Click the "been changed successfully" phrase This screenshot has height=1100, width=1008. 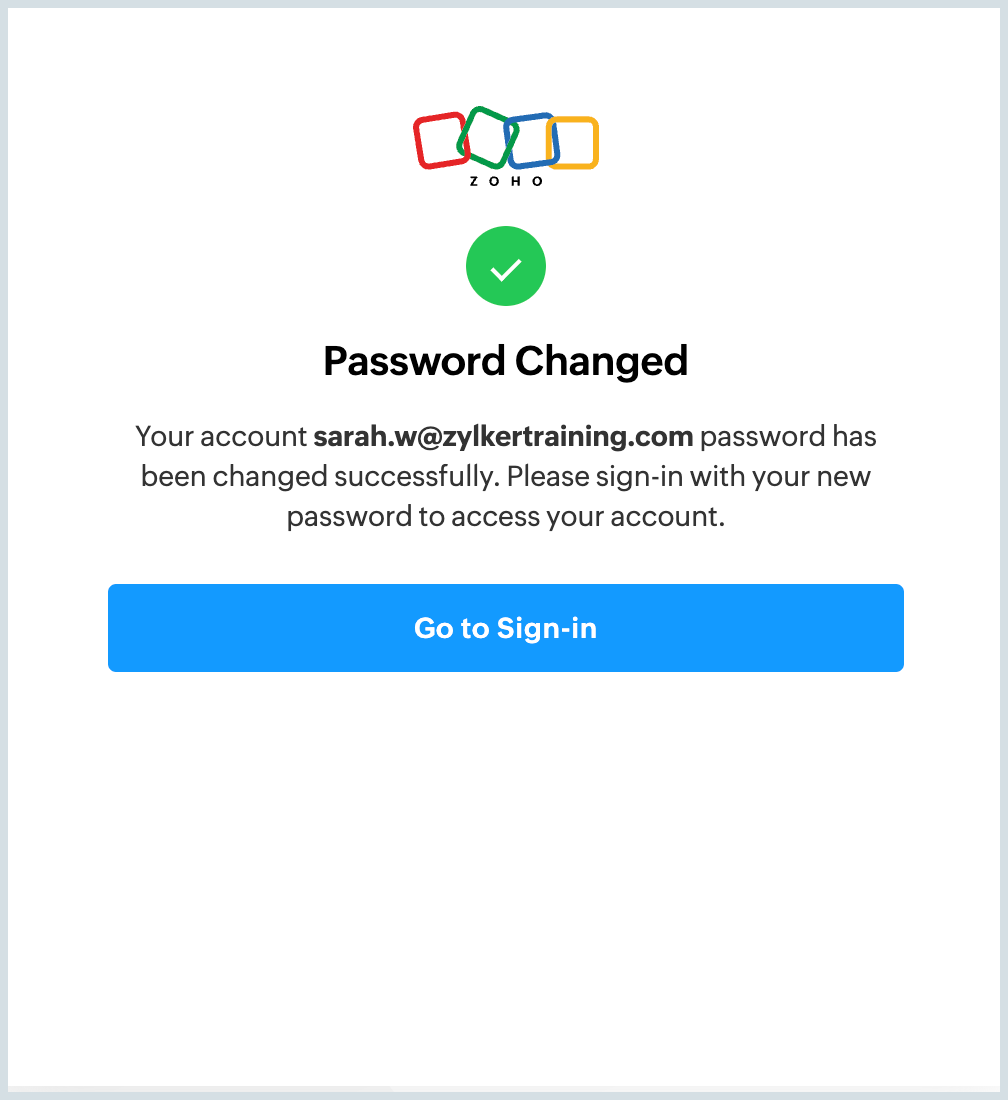[319, 477]
